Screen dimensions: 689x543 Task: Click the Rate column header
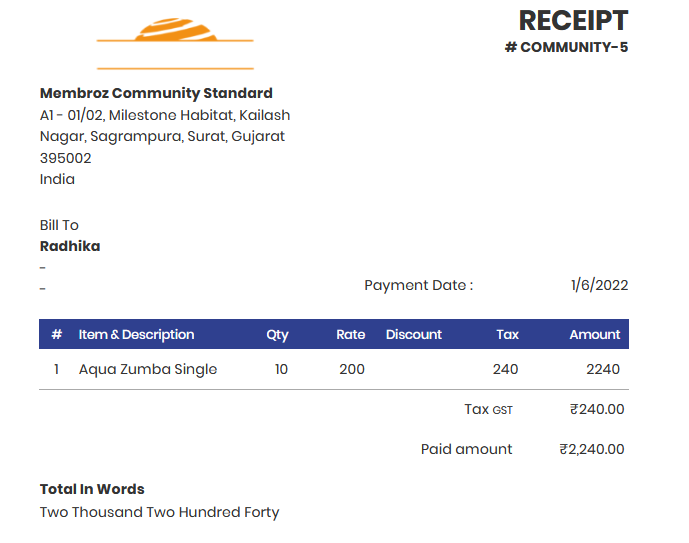[x=351, y=335]
